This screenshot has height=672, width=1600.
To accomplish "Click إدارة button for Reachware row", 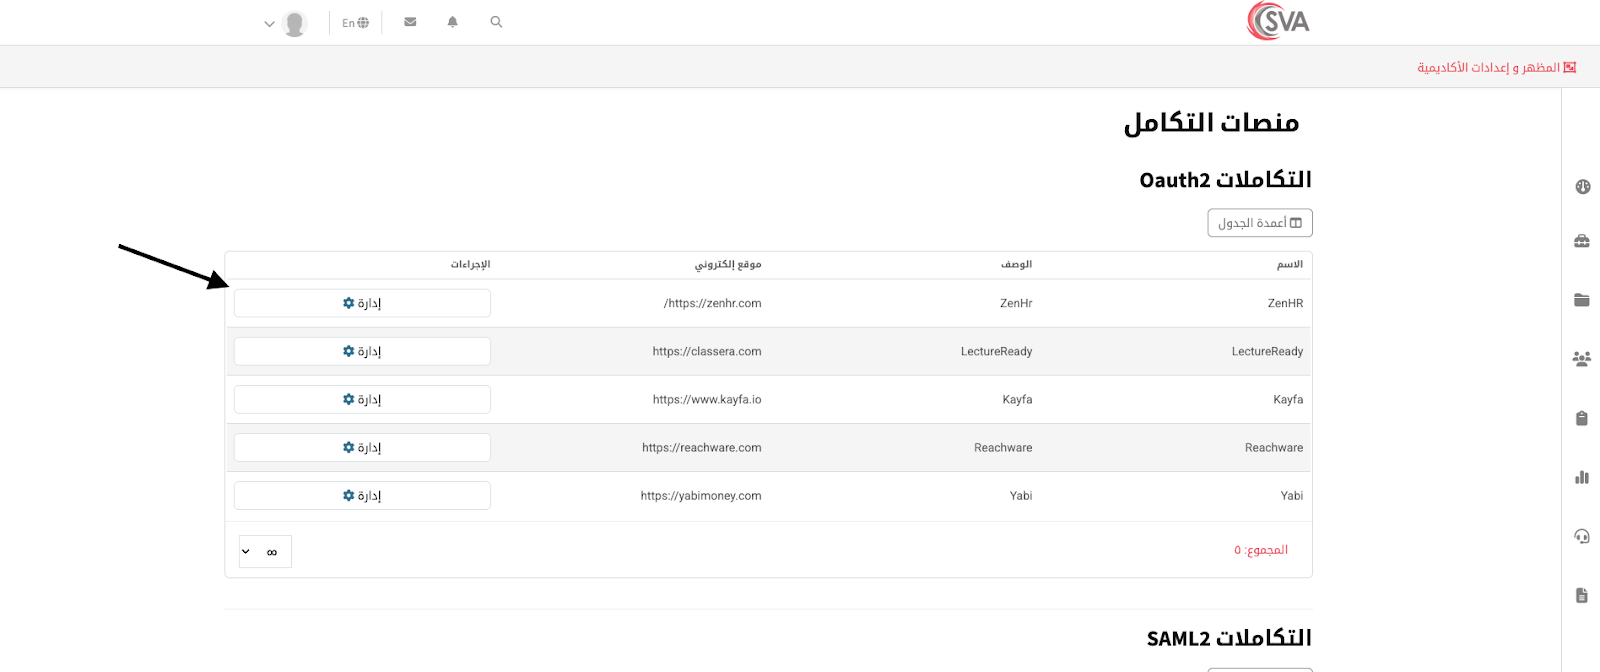I will [362, 447].
